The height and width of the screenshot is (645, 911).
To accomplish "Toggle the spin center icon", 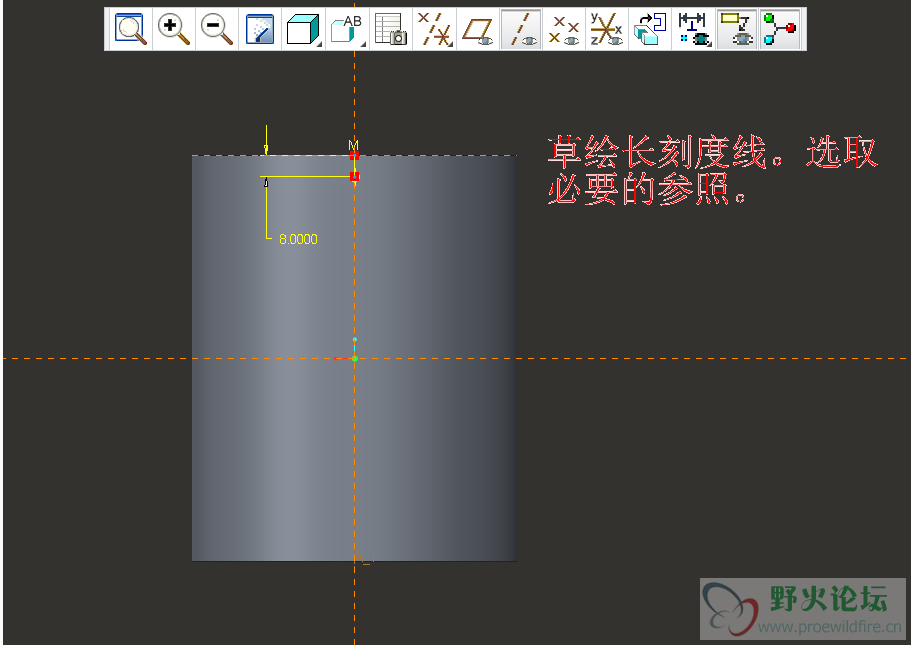I will point(780,29).
